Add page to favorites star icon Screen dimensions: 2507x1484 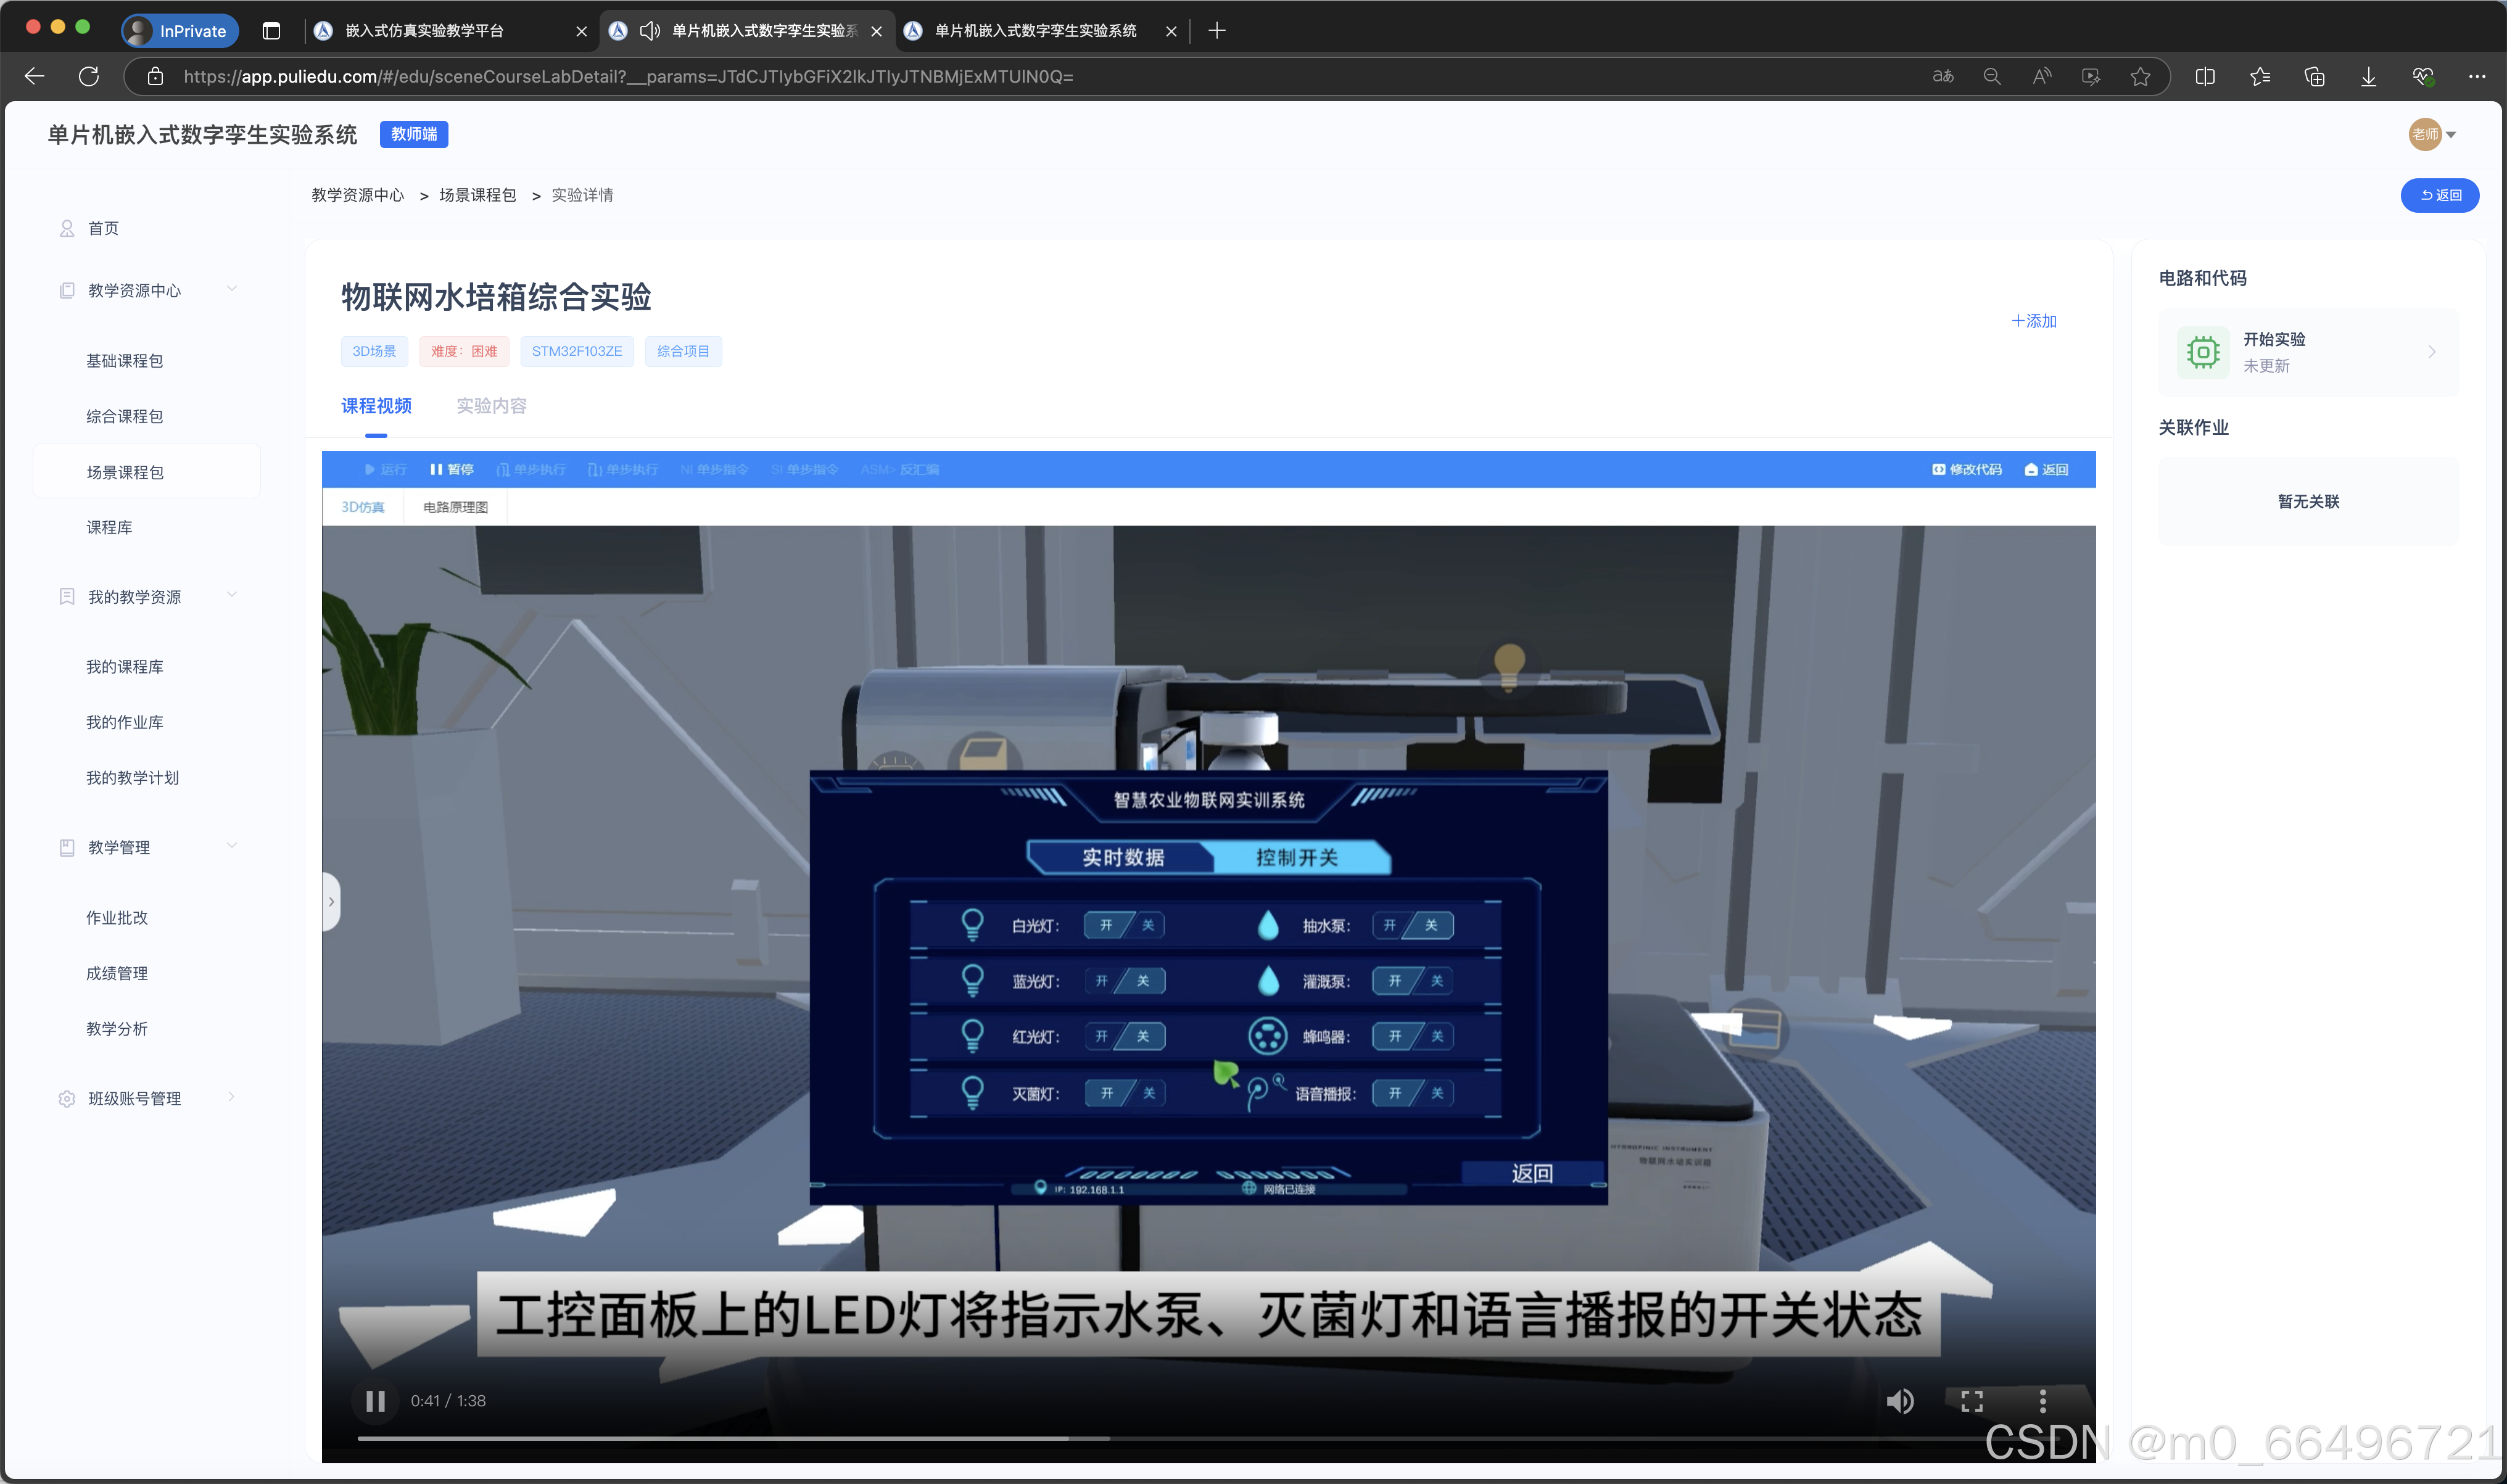(x=2140, y=76)
